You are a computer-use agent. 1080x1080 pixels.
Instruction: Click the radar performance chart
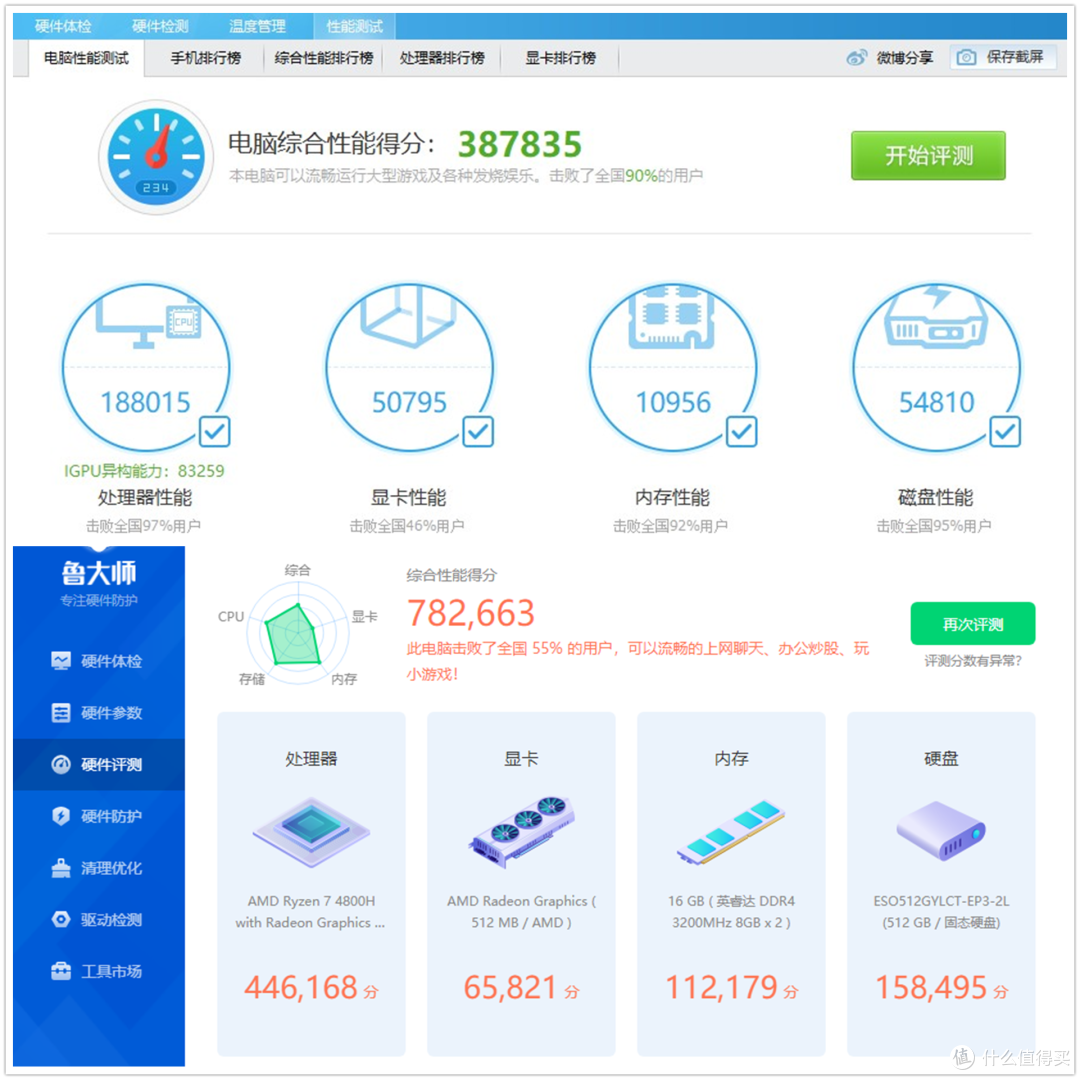point(298,634)
